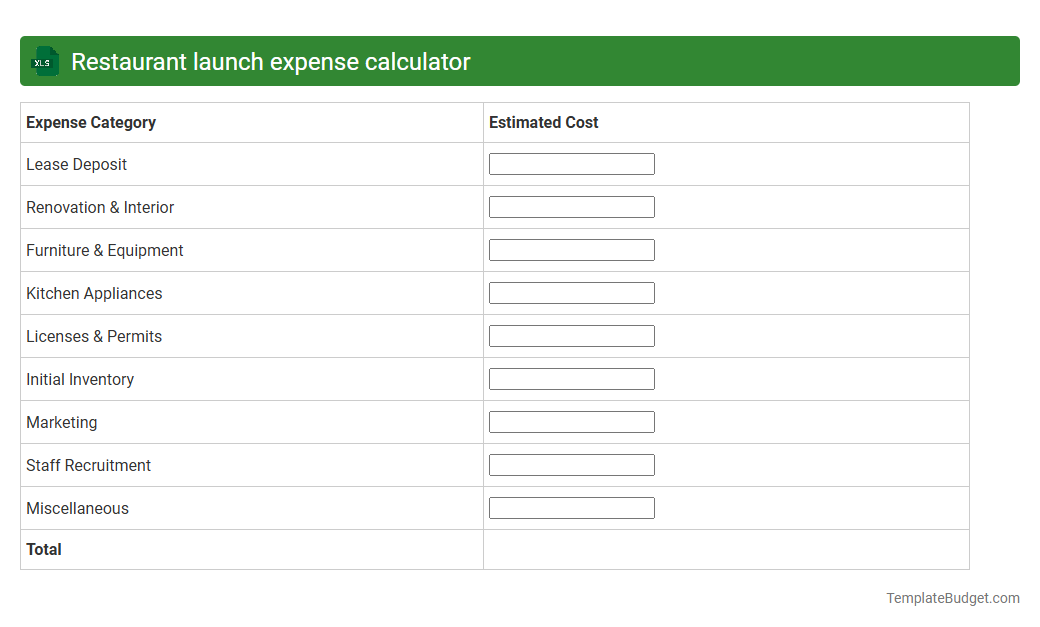The height and width of the screenshot is (627, 1040).
Task: Click the Estimated Cost column header
Action: (x=543, y=122)
